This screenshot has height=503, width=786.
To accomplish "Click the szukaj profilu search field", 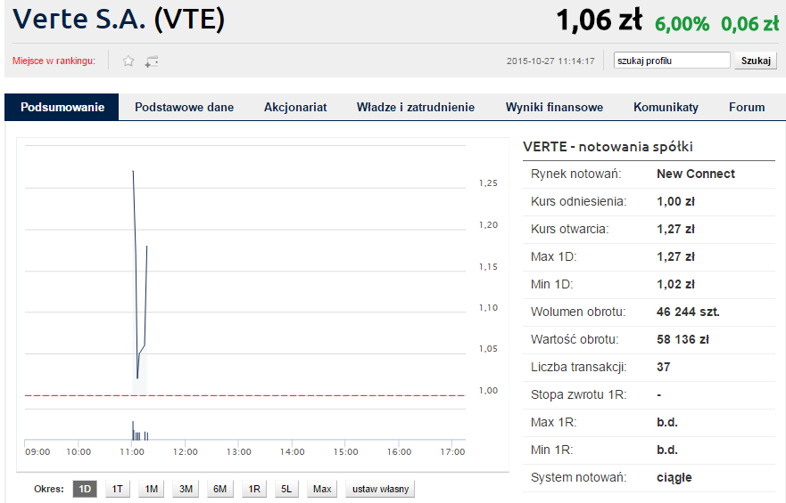I will pyautogui.click(x=672, y=61).
